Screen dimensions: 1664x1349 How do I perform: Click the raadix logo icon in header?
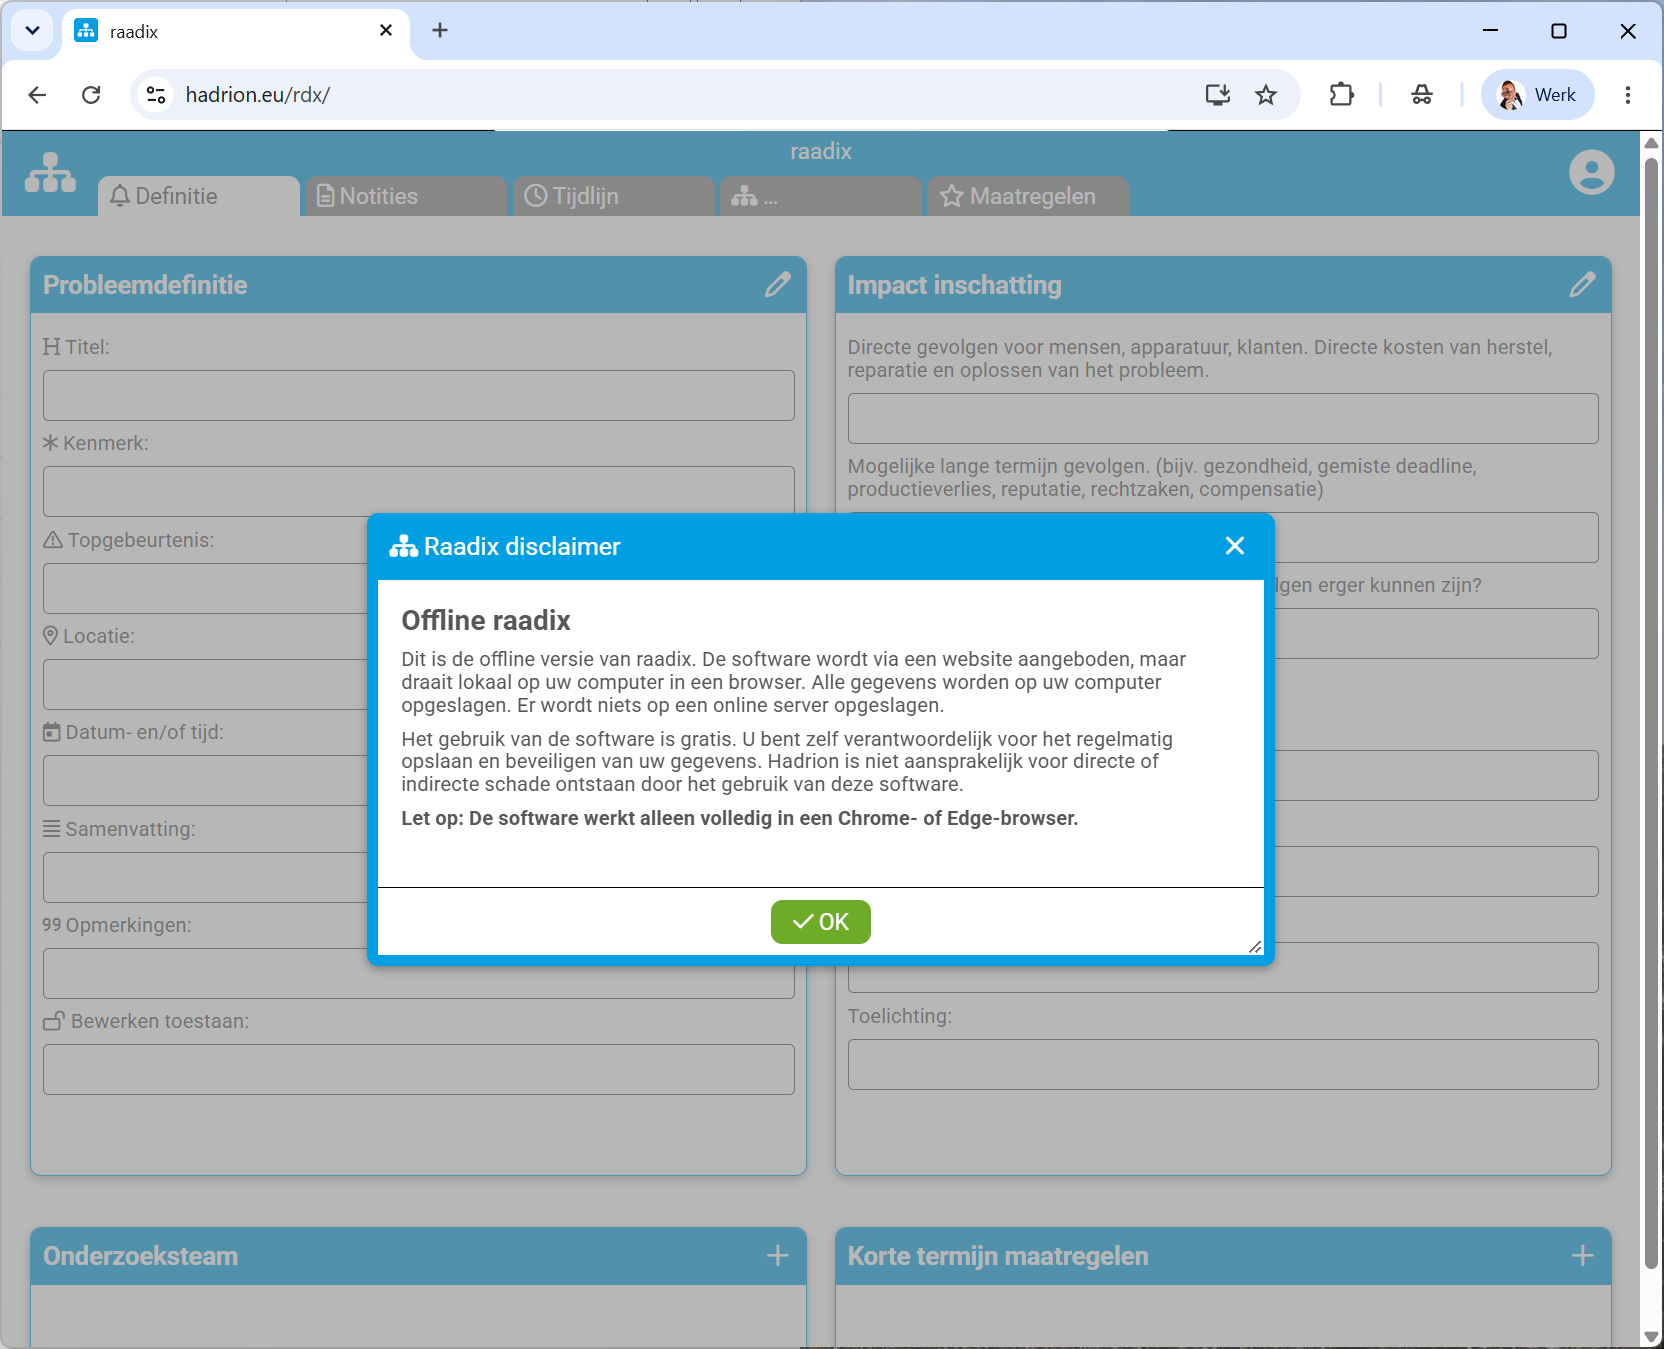point(50,173)
